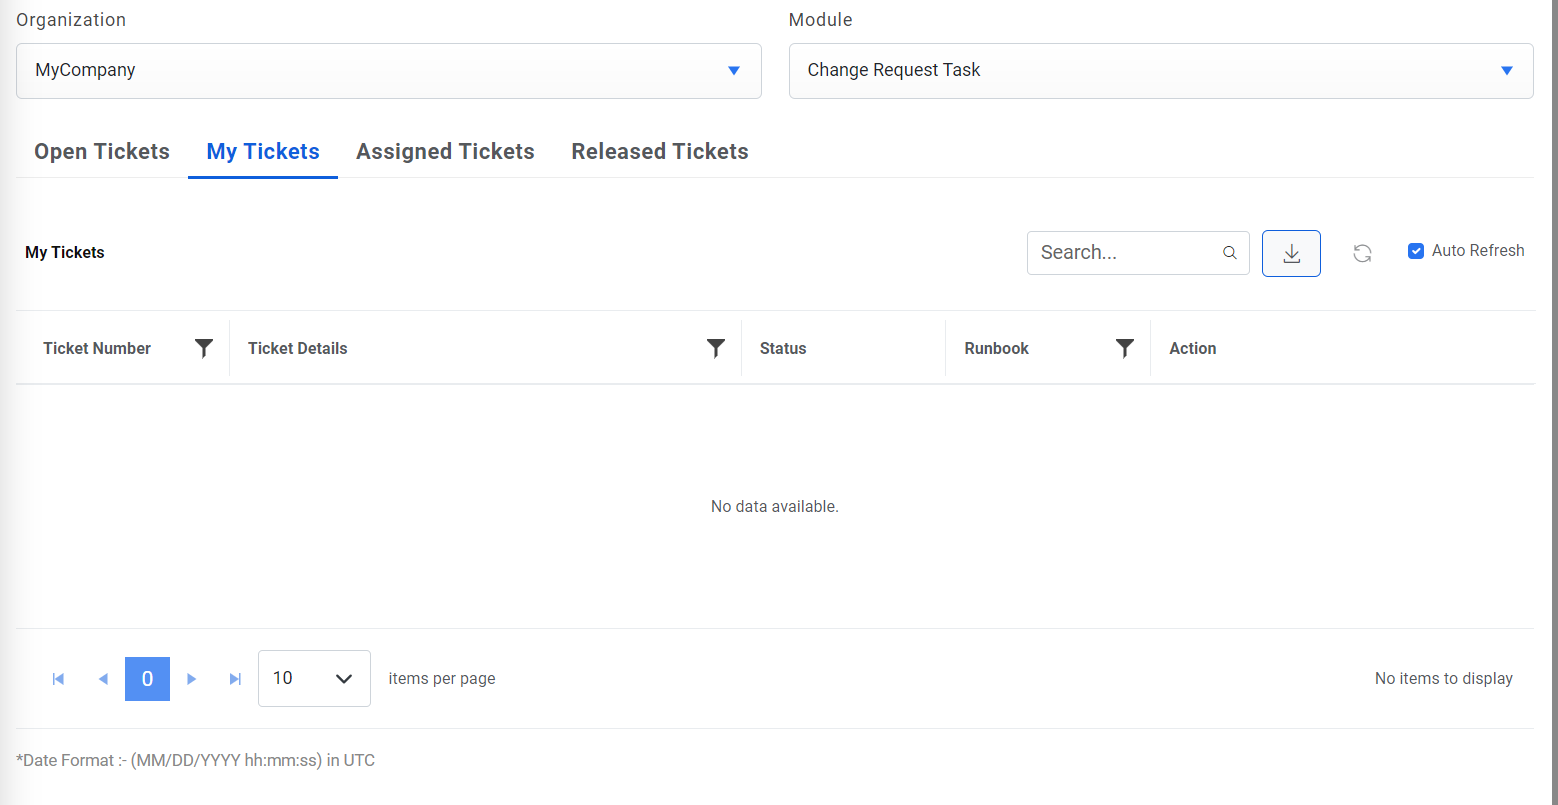The width and height of the screenshot is (1558, 805).
Task: Click the Status column header
Action: click(x=783, y=348)
